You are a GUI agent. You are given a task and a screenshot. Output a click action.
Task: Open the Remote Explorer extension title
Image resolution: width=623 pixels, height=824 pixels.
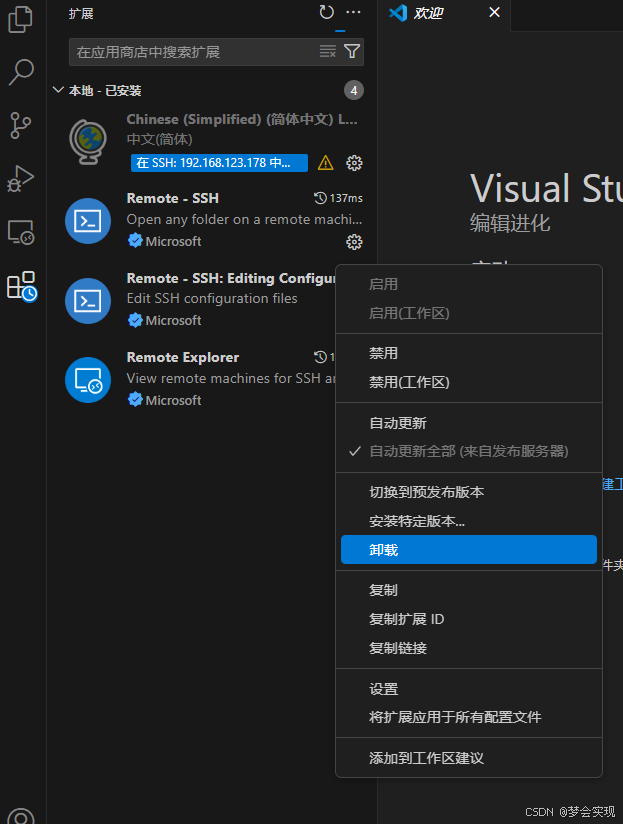coord(183,357)
